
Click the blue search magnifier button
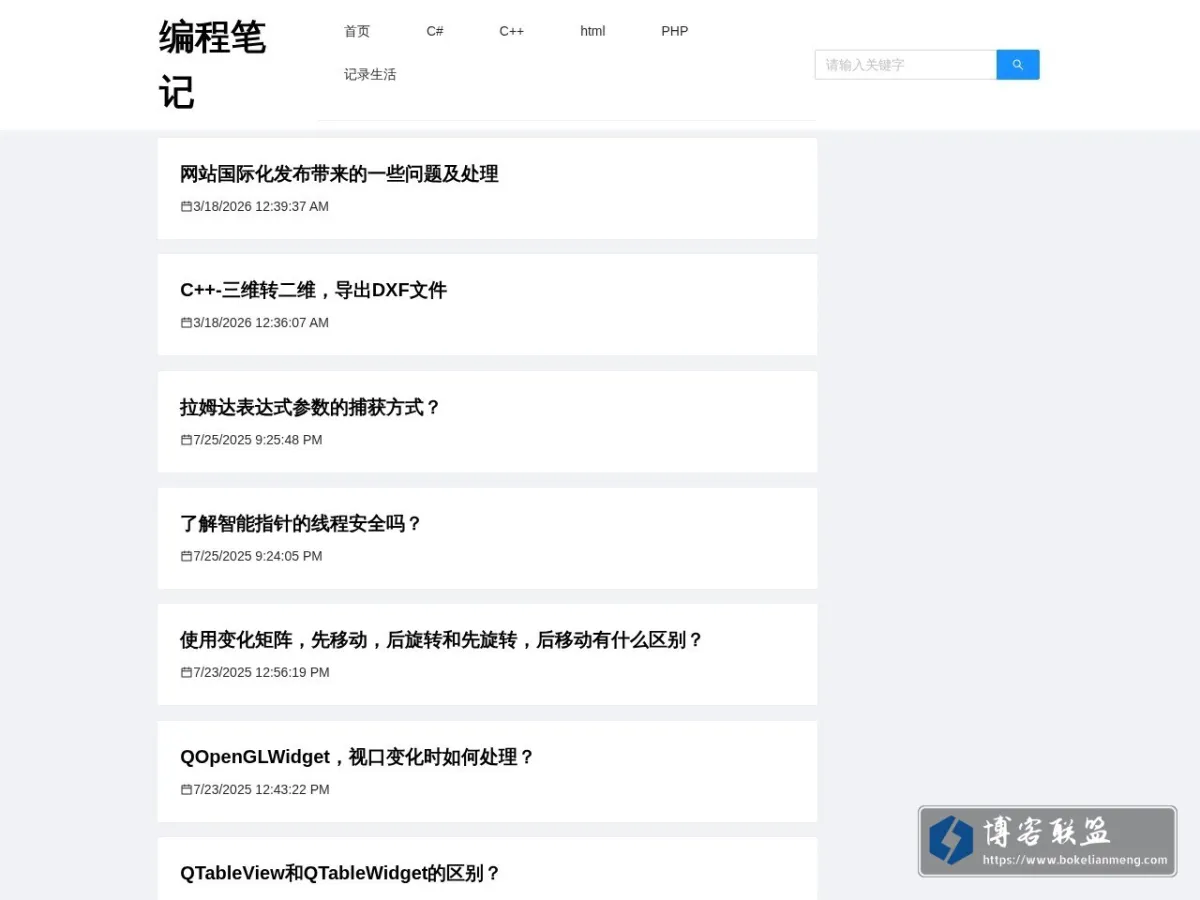(1018, 65)
